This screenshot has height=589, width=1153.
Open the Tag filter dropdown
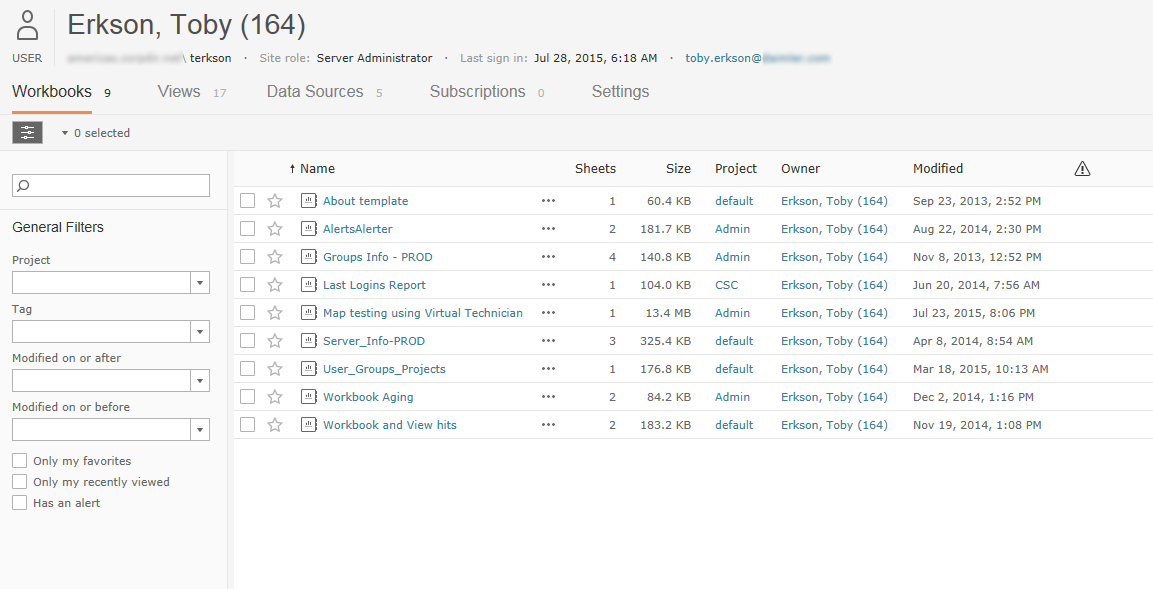pyautogui.click(x=199, y=330)
